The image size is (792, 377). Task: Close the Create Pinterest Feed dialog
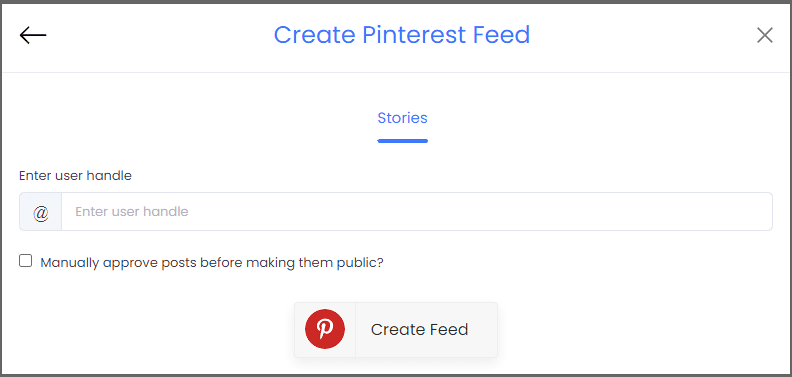[x=765, y=35]
